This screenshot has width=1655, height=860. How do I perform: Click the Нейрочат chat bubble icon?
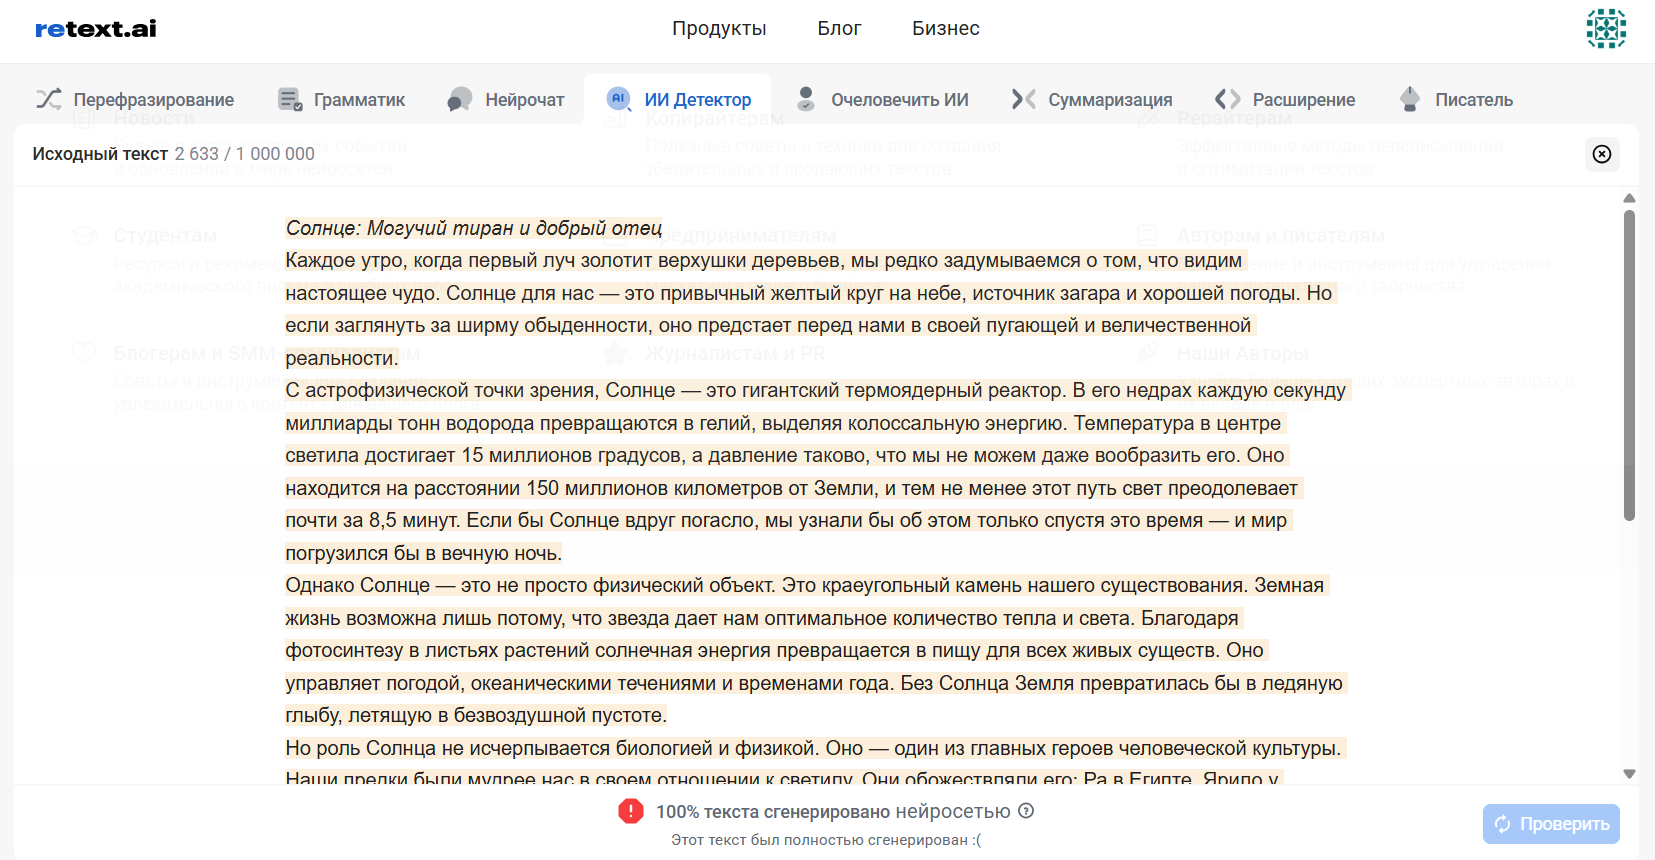[460, 99]
